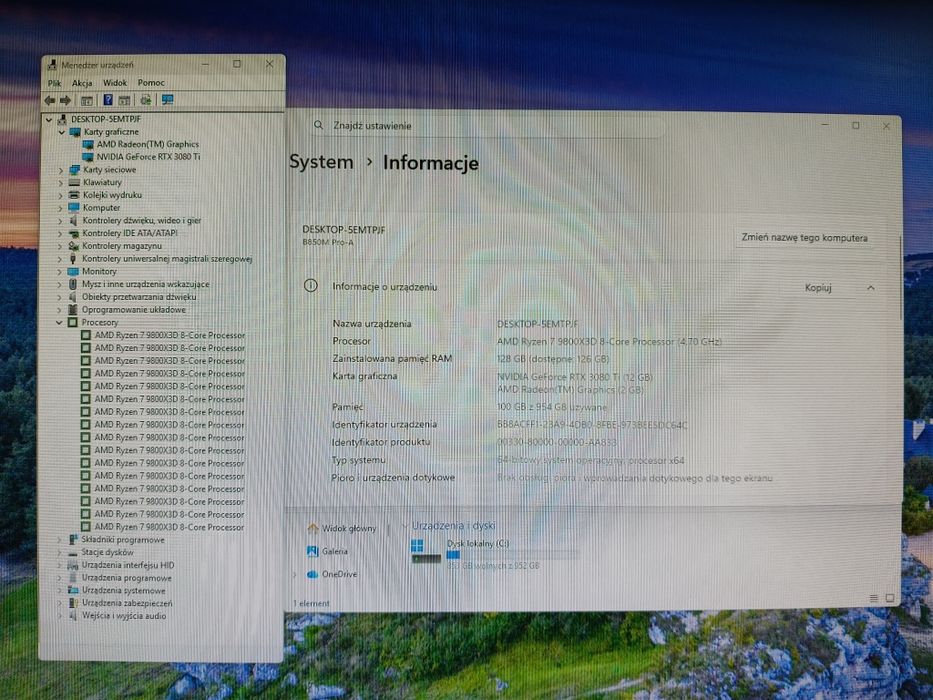
Task: Collapse Urządzenia i dyski group in Explorer
Action: click(404, 526)
